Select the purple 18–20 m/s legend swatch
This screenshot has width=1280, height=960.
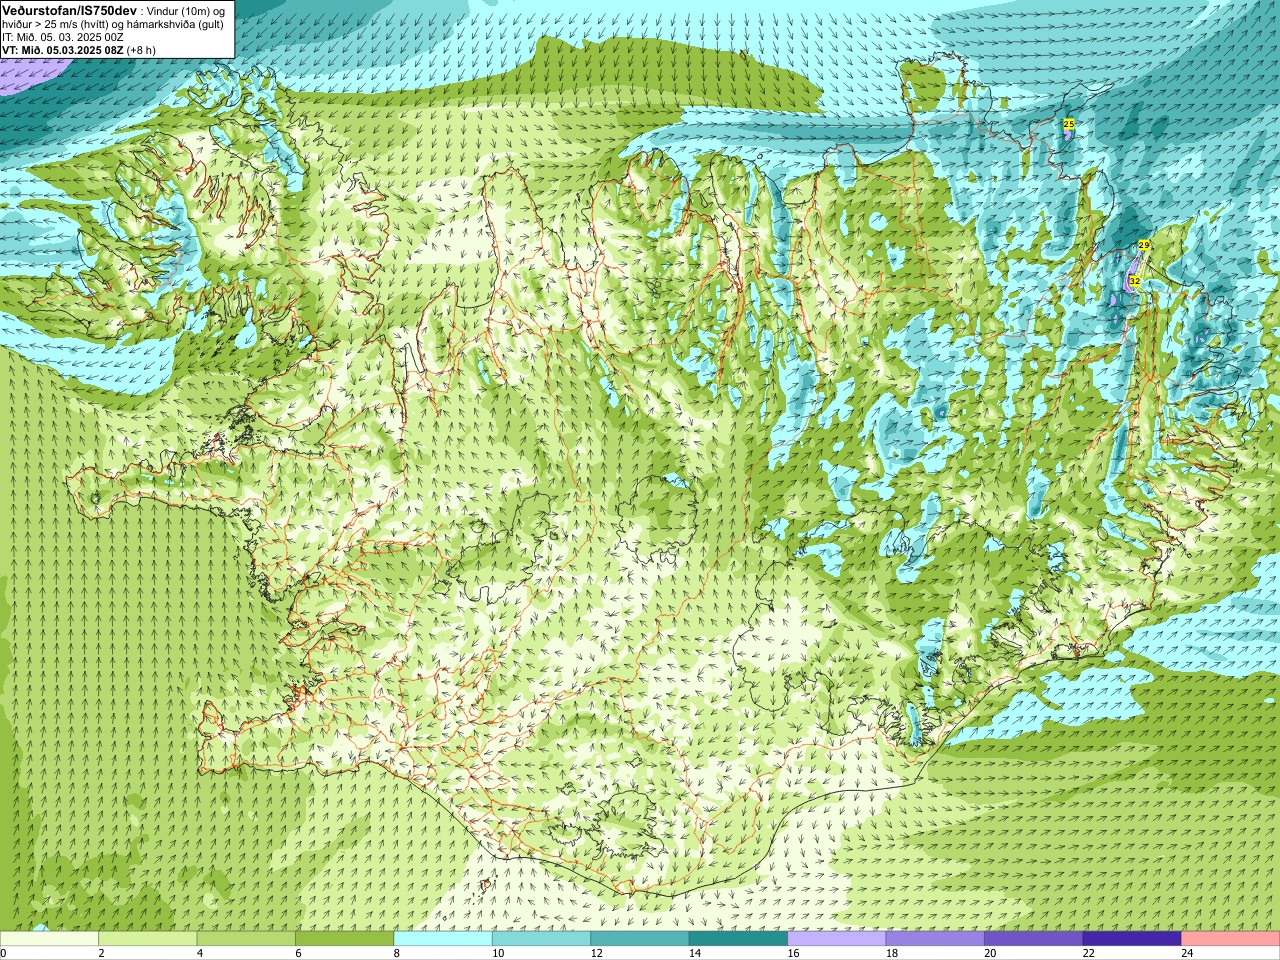coord(935,940)
